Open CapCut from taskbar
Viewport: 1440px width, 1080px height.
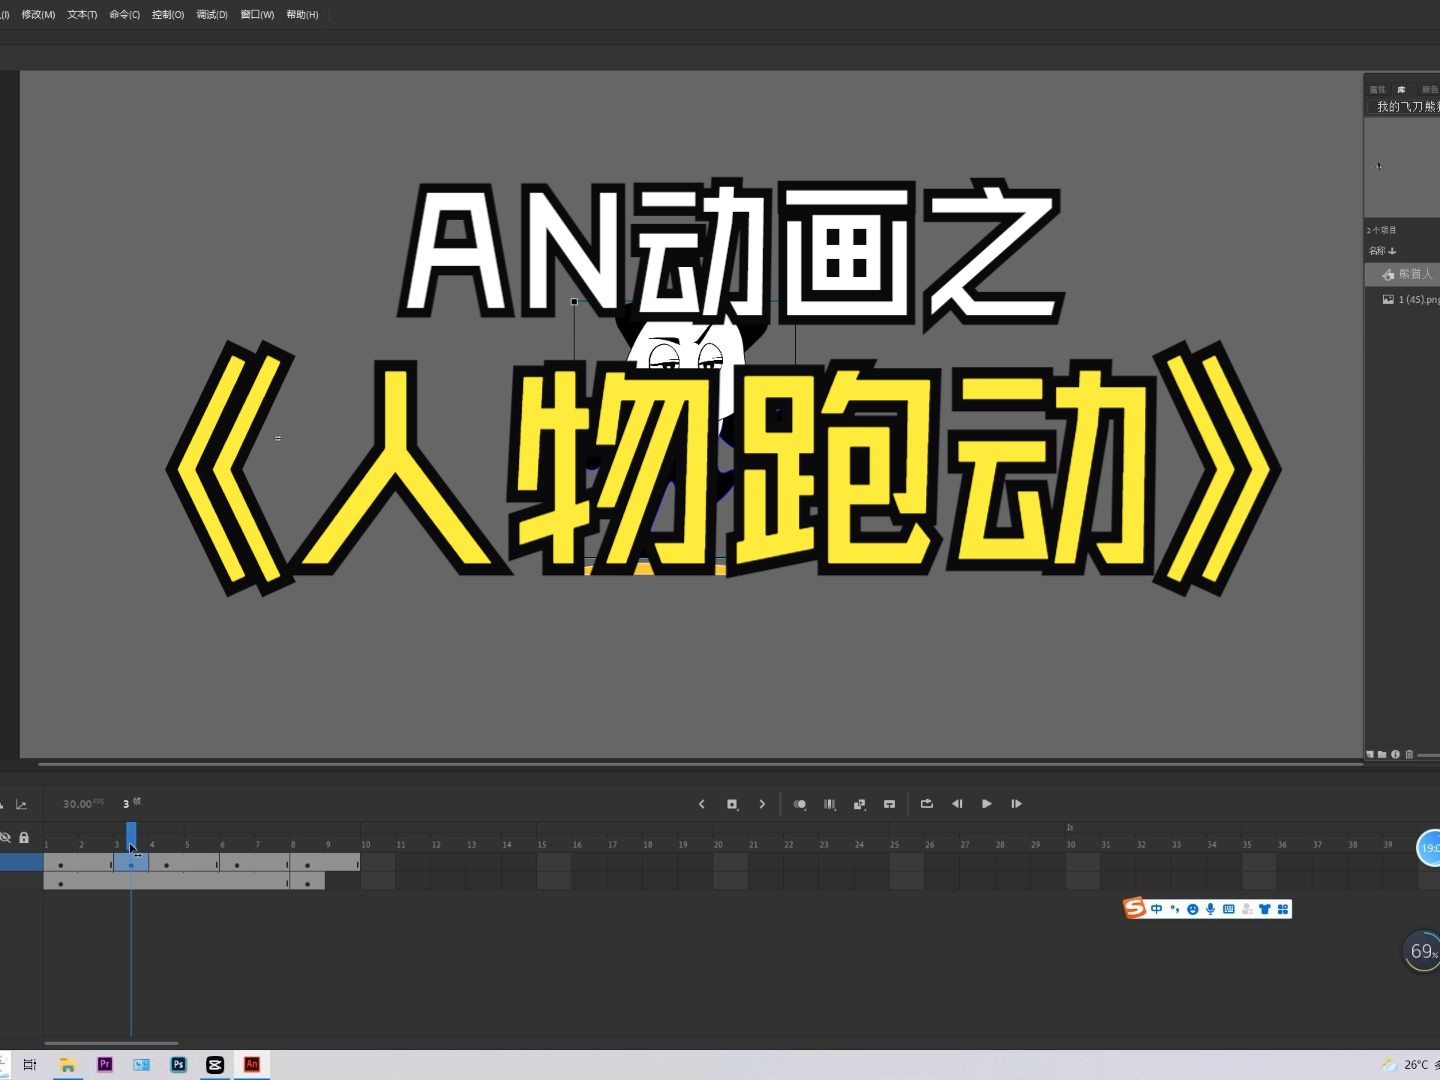pos(215,1065)
